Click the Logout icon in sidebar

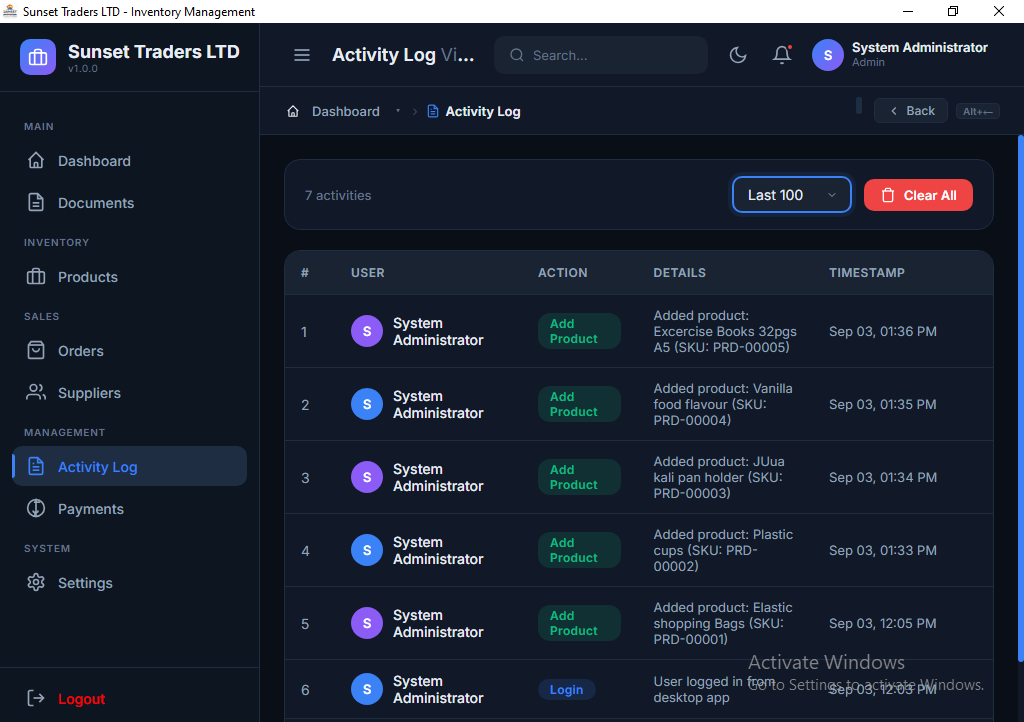(36, 698)
